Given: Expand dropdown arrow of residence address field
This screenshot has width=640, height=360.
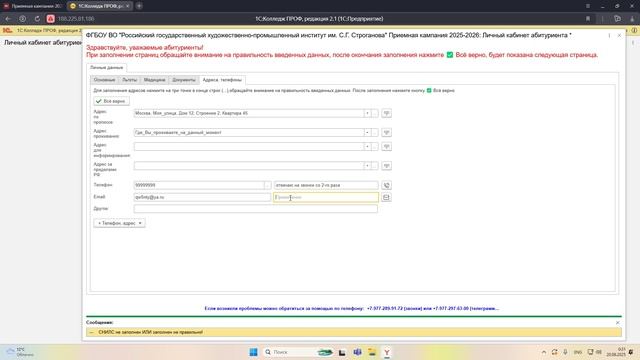Looking at the screenshot, I should pyautogui.click(x=367, y=132).
